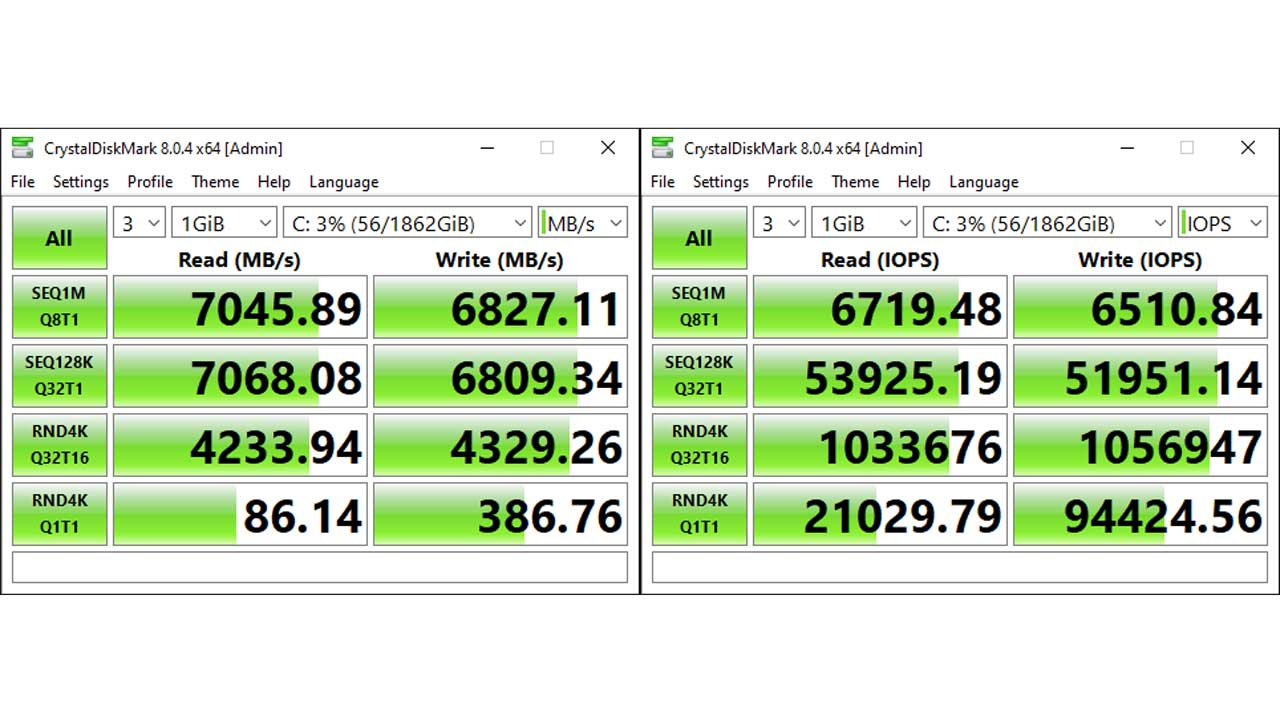Run all tests in the MB/s window
This screenshot has width=1280, height=720.
[59, 238]
